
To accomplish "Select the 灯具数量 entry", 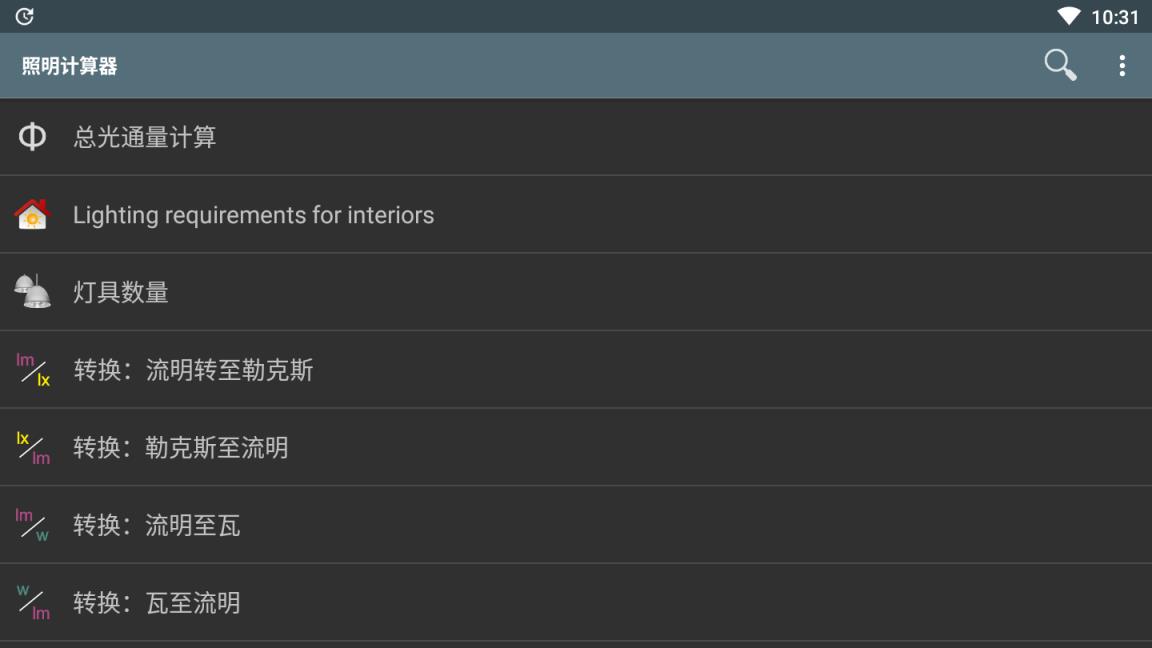I will coord(121,293).
